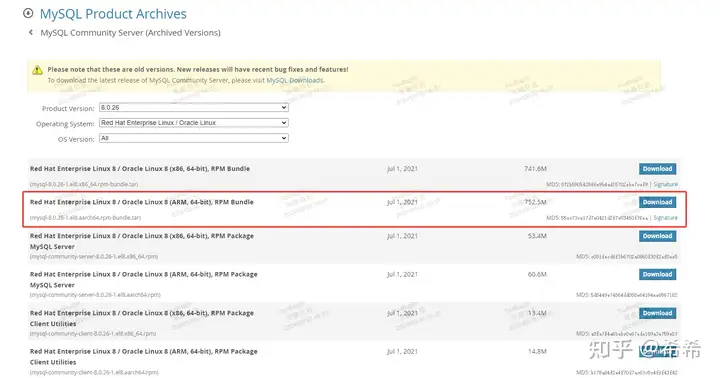Open the Operating System dropdown

click(194, 123)
